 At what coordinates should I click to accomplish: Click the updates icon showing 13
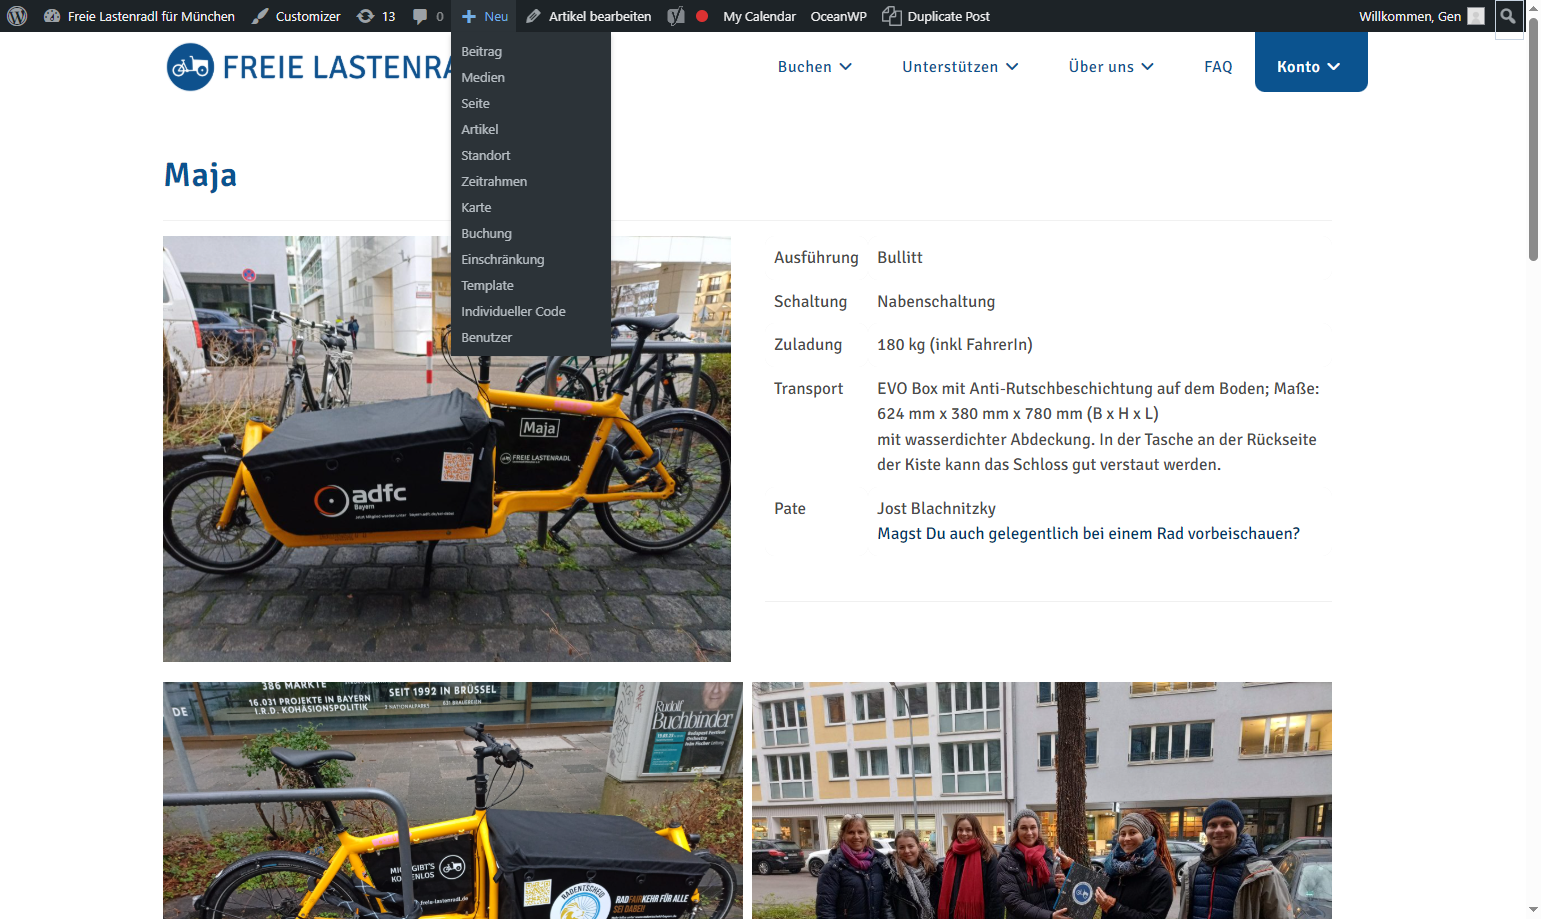(x=377, y=16)
